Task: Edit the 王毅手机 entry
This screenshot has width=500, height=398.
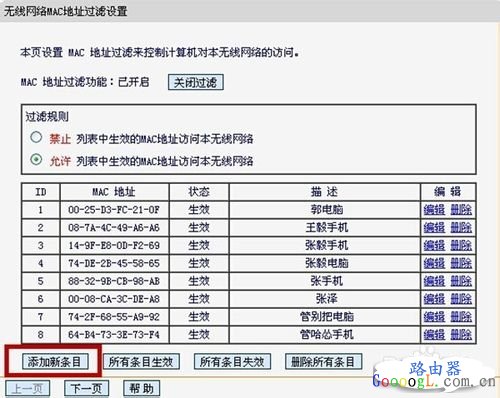Action: coord(434,228)
